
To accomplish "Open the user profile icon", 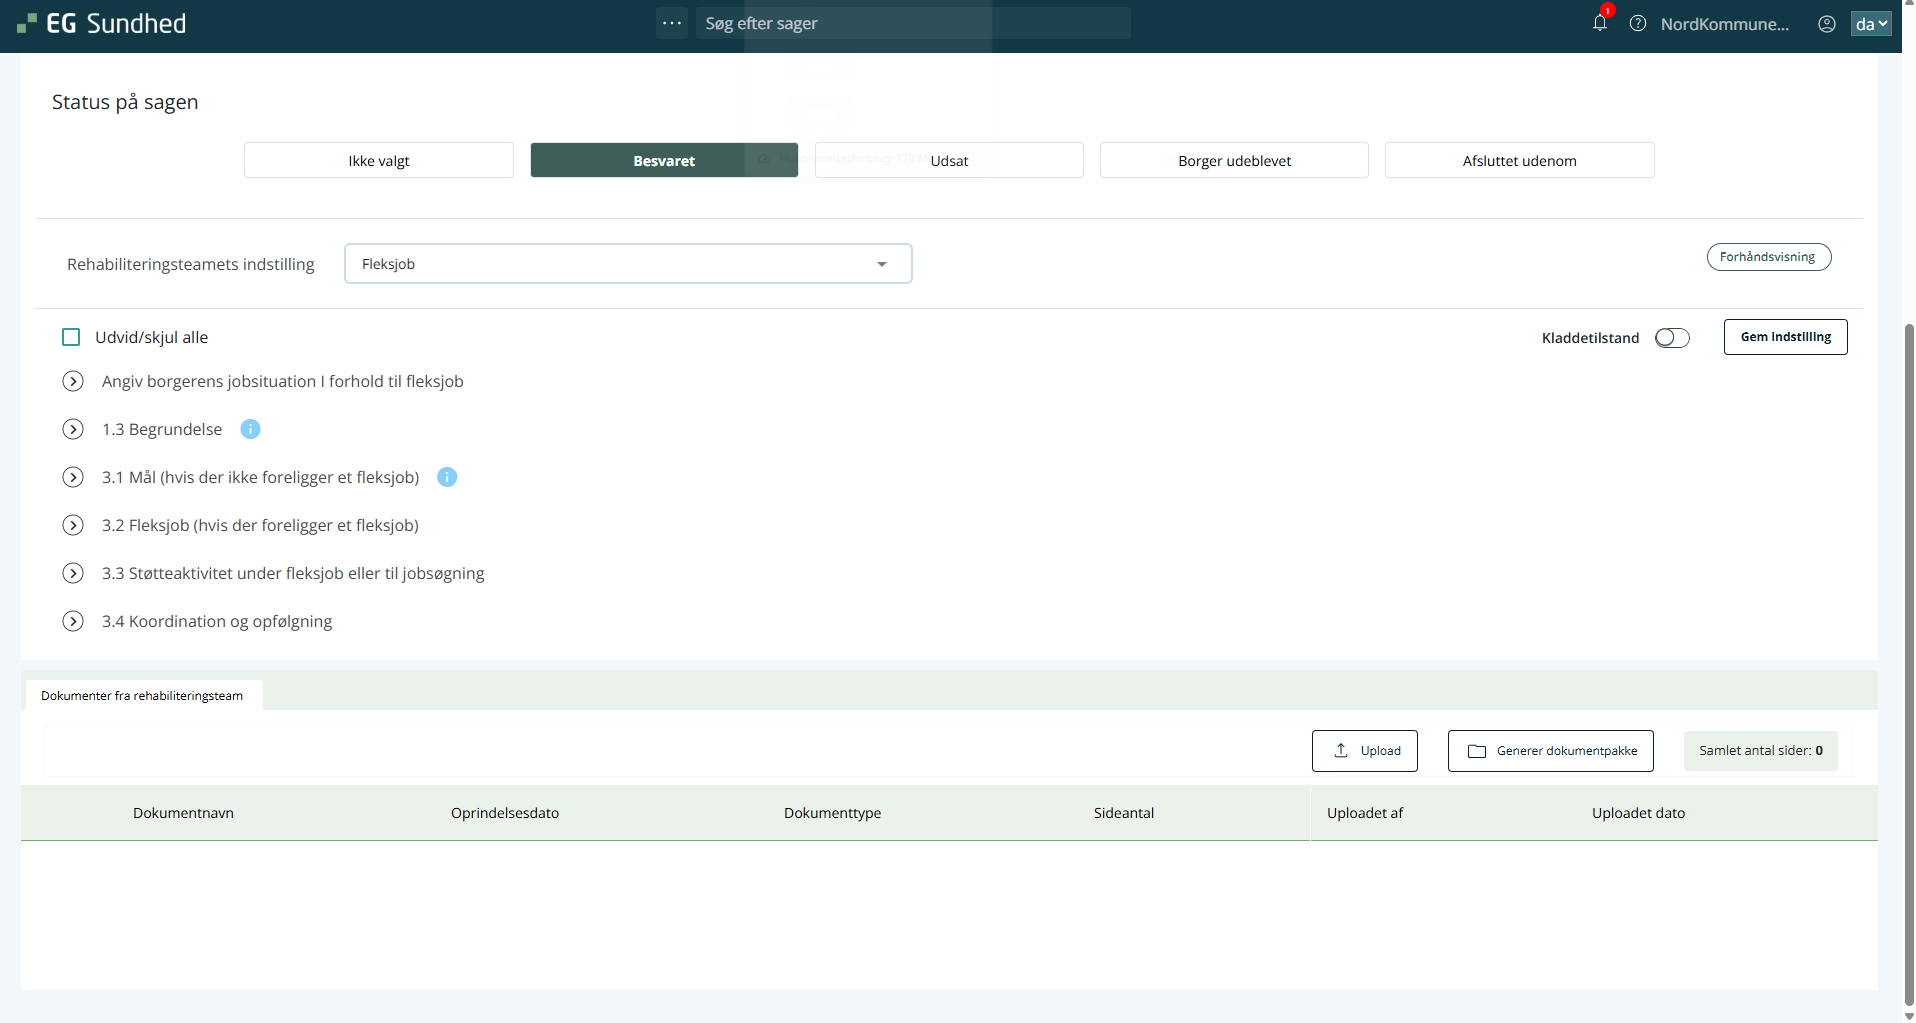I will [x=1827, y=24].
